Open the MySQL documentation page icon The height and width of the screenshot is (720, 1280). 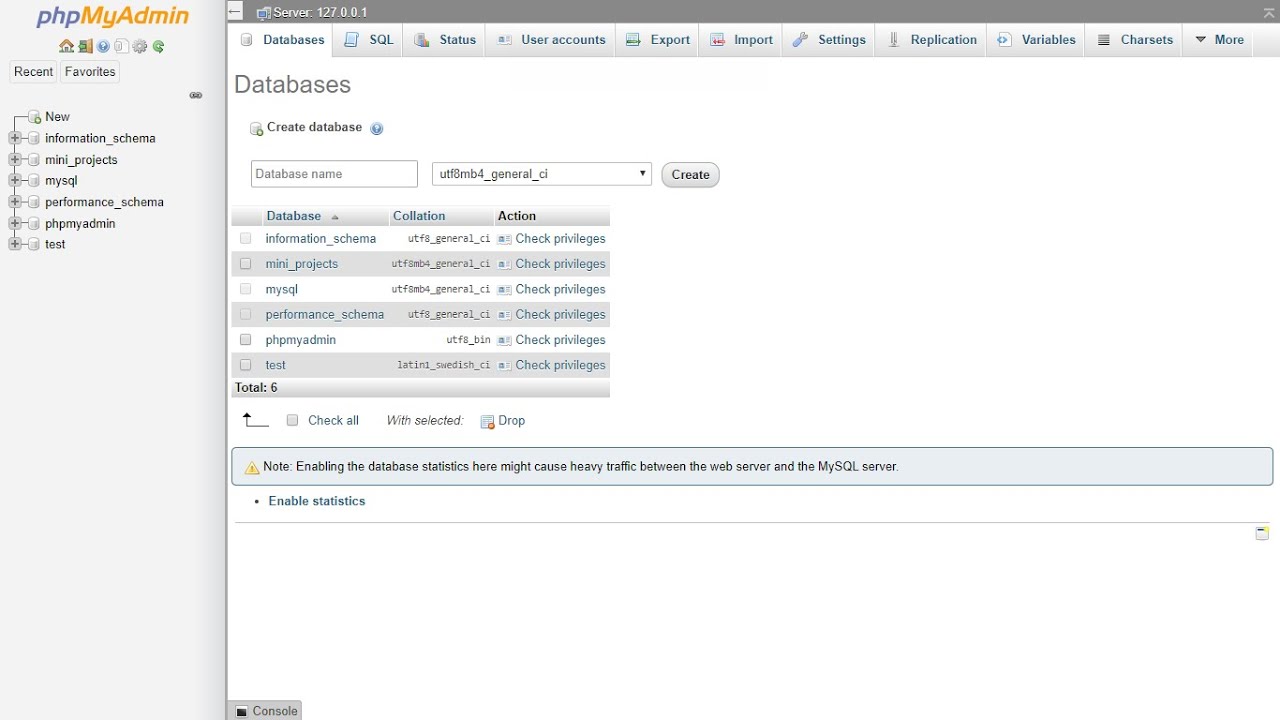(x=121, y=46)
